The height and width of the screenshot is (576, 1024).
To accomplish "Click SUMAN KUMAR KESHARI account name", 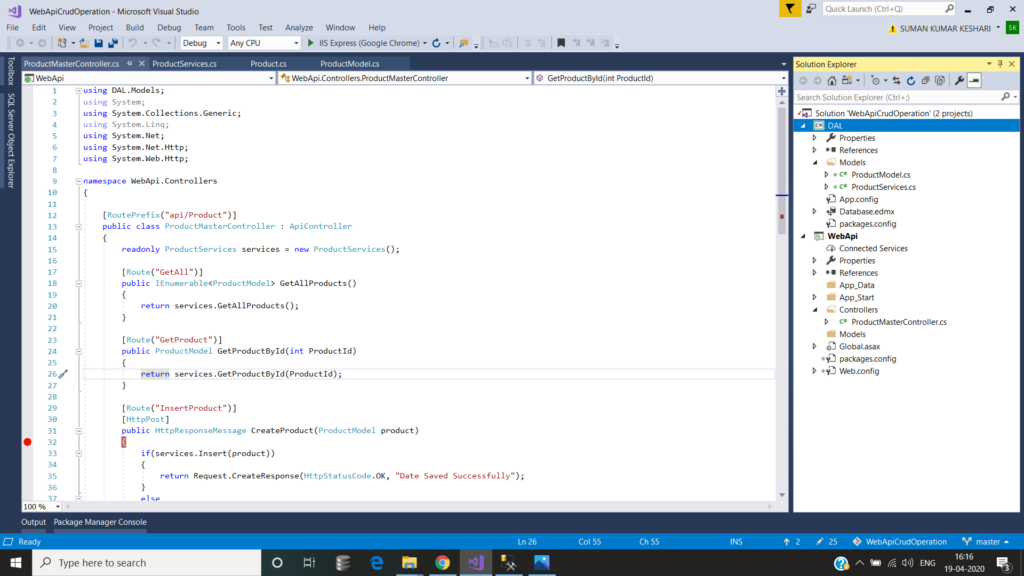I will coord(945,29).
